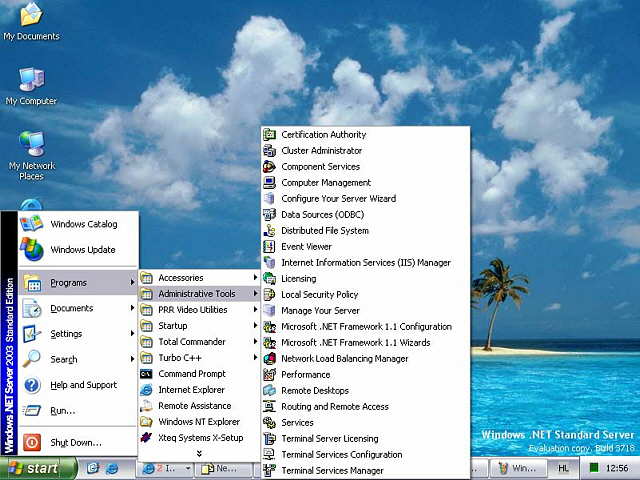Expand the Accessories submenu arrow
The image size is (640, 480).
coord(255,278)
